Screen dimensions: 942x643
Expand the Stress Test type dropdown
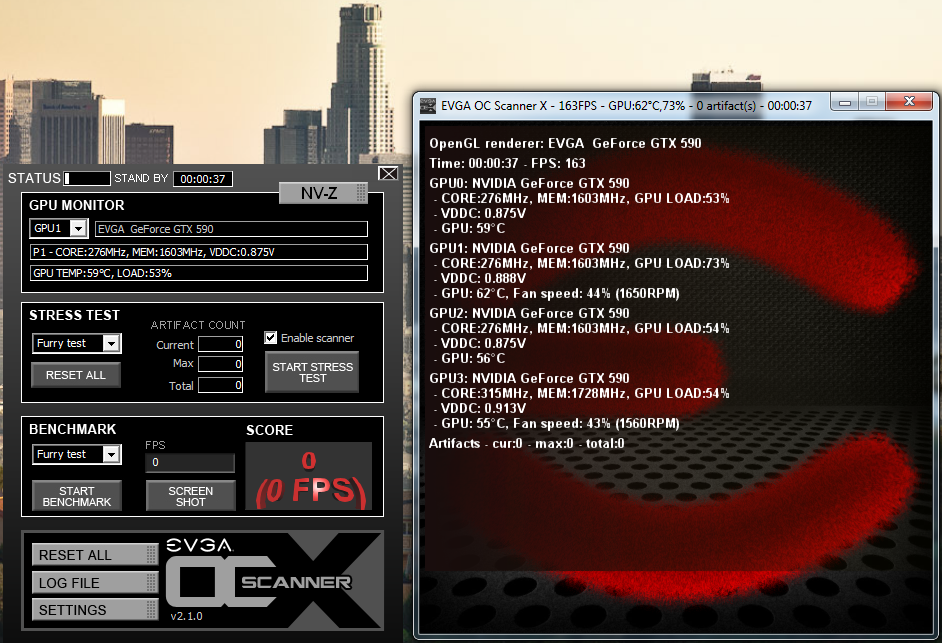coord(111,344)
